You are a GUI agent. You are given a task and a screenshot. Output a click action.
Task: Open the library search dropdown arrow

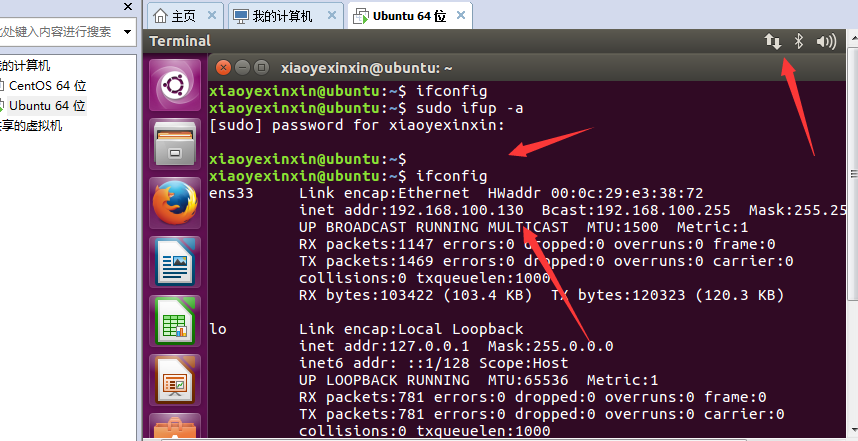pyautogui.click(x=127, y=32)
